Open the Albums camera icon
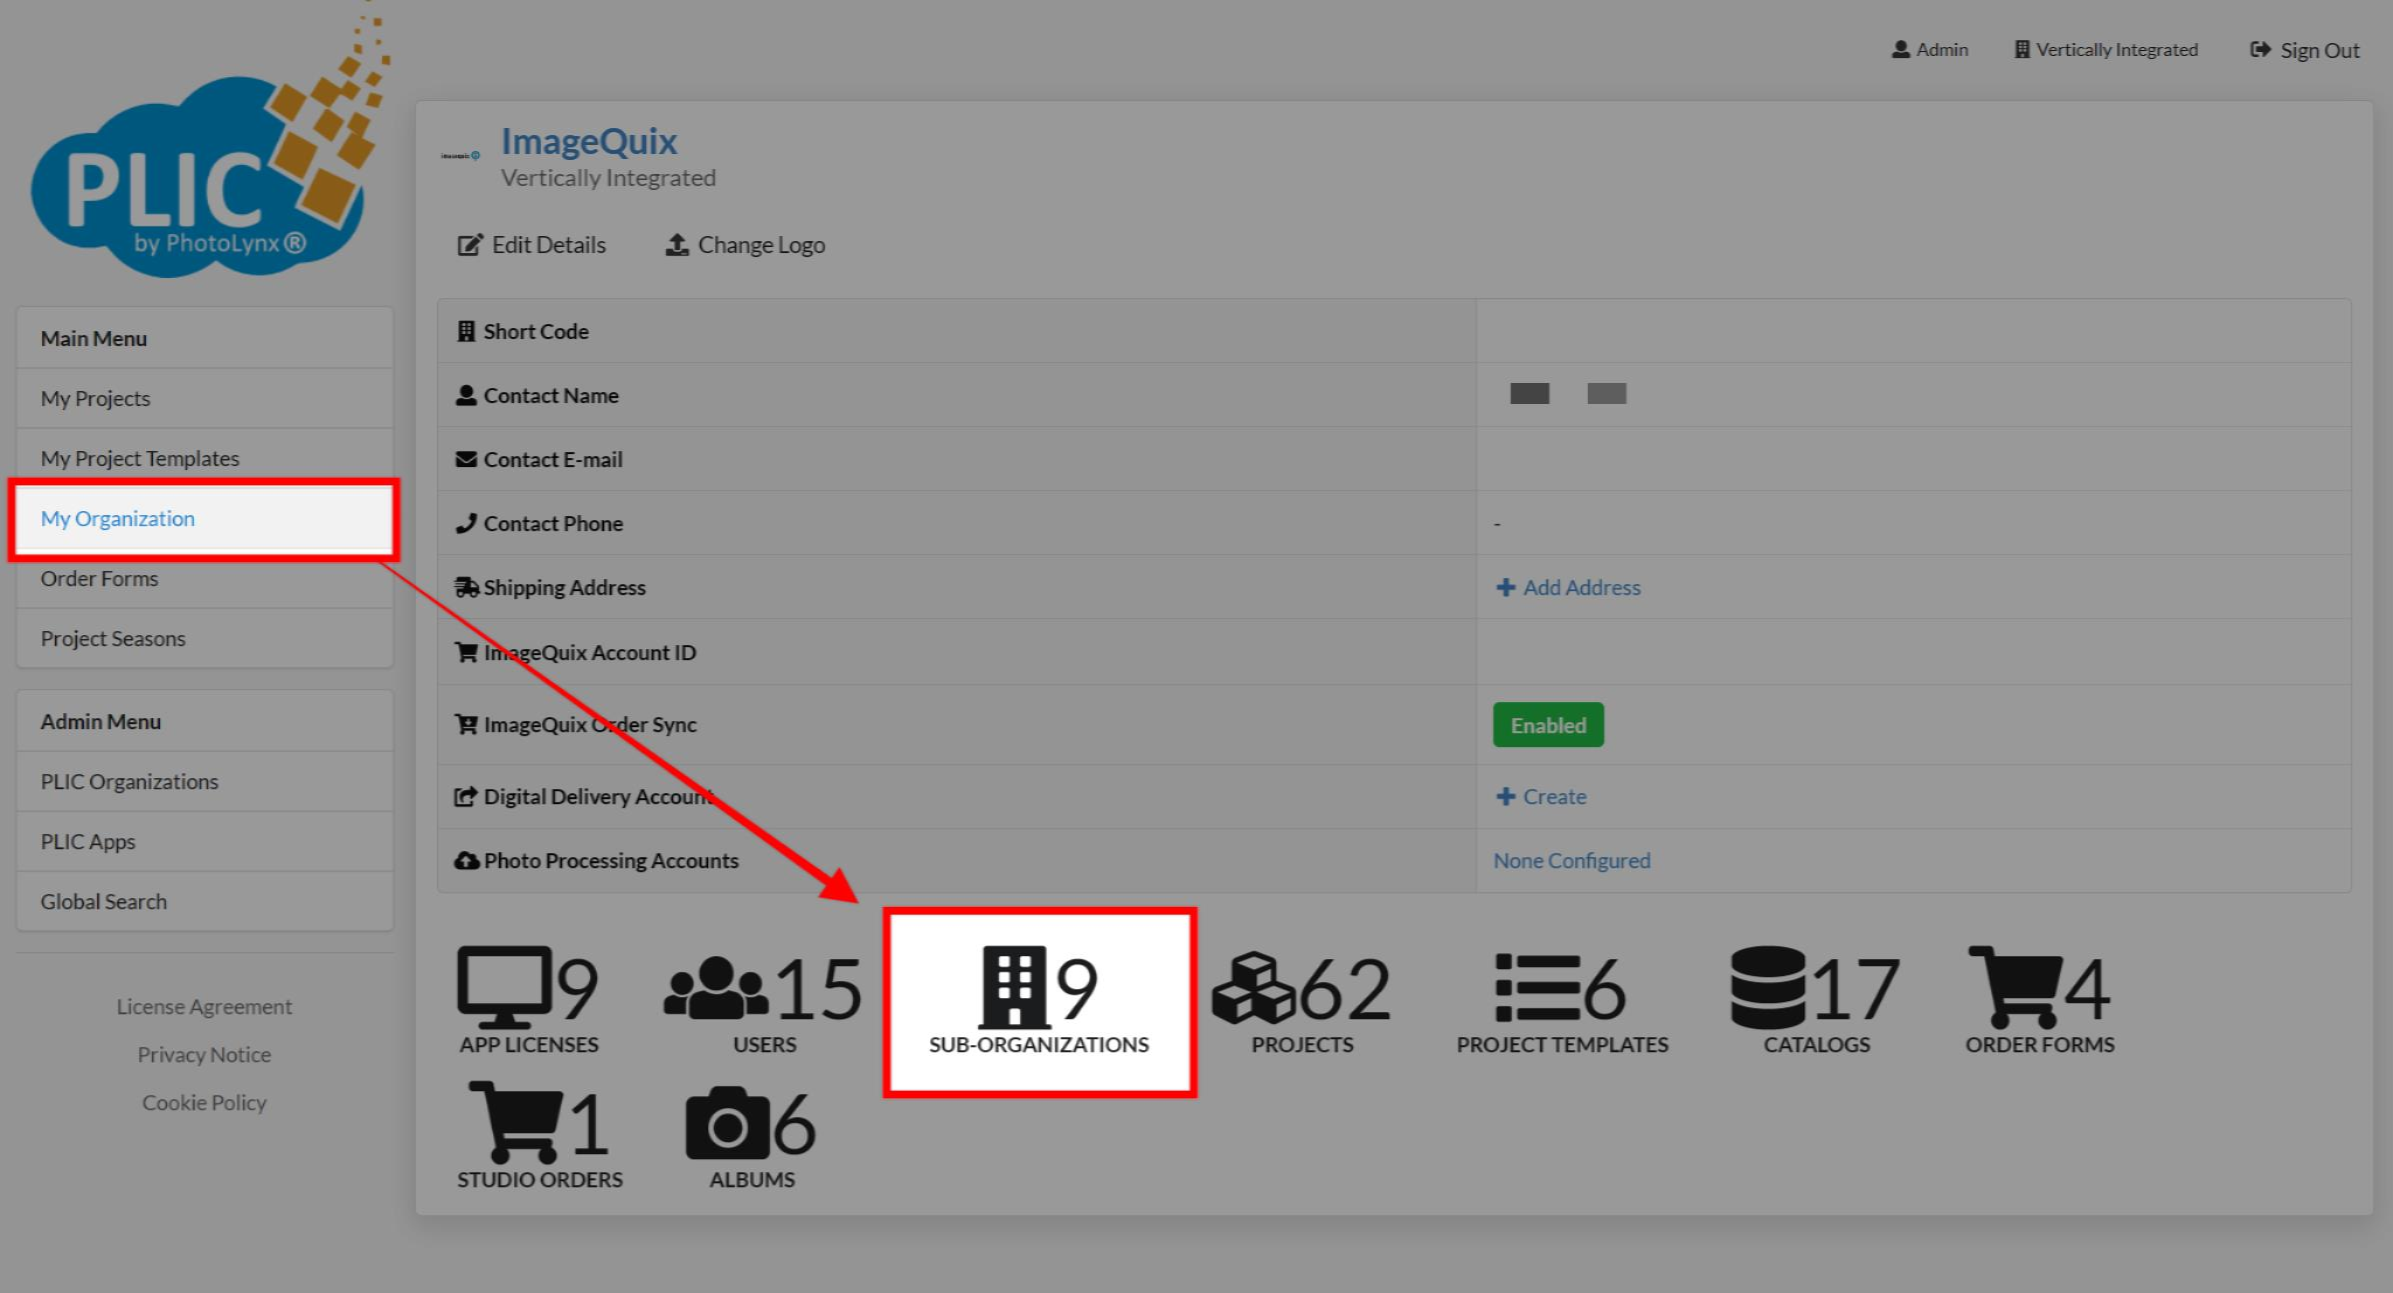The width and height of the screenshot is (2393, 1293). 728,1123
